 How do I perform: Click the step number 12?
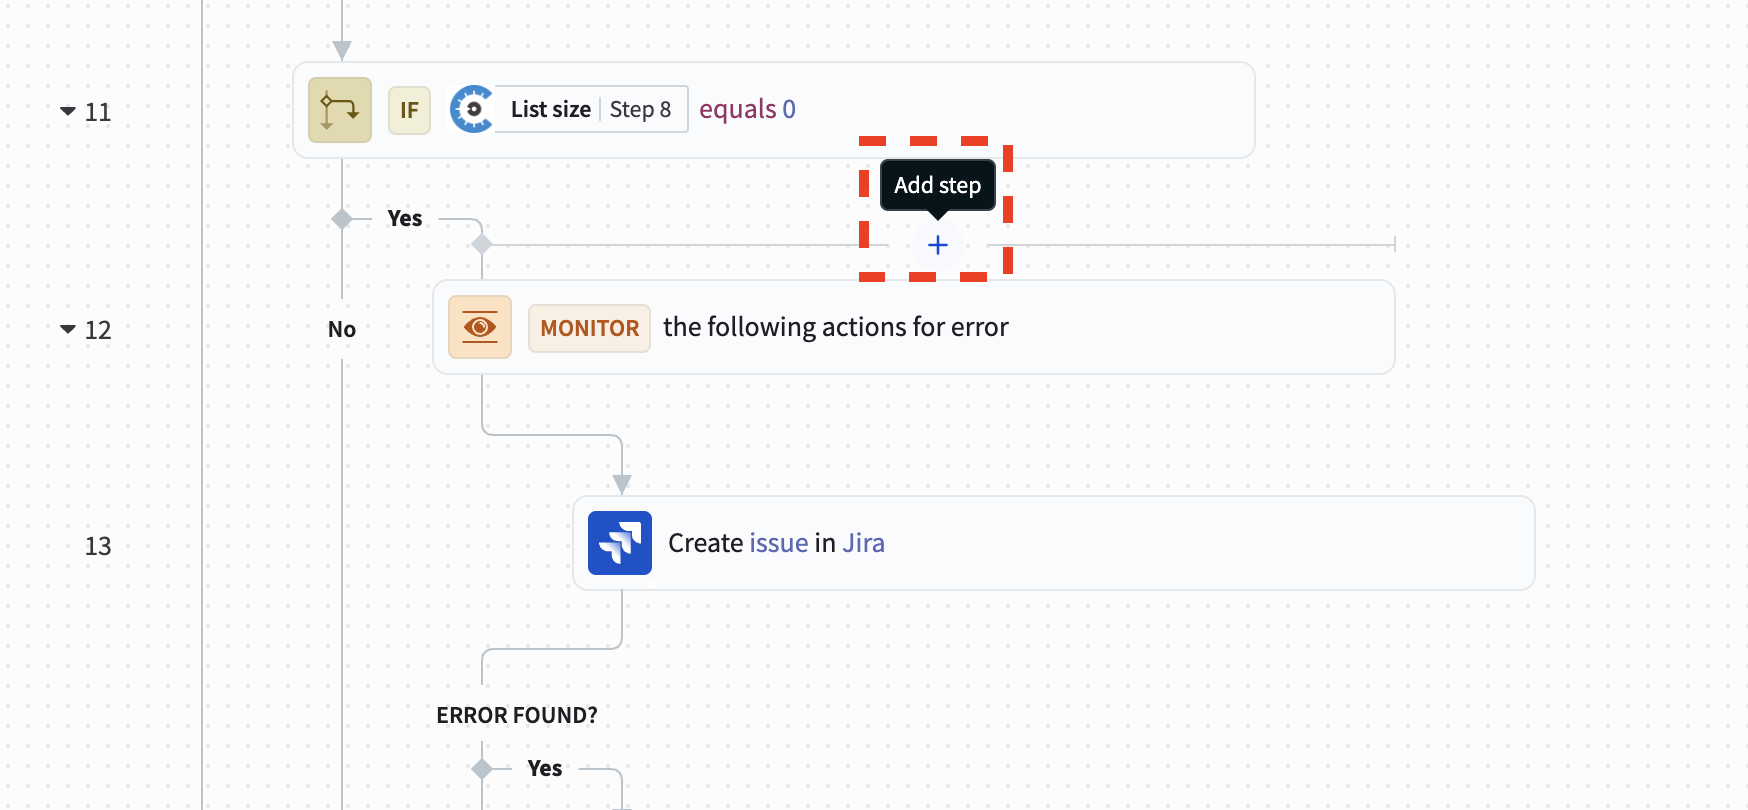point(98,330)
